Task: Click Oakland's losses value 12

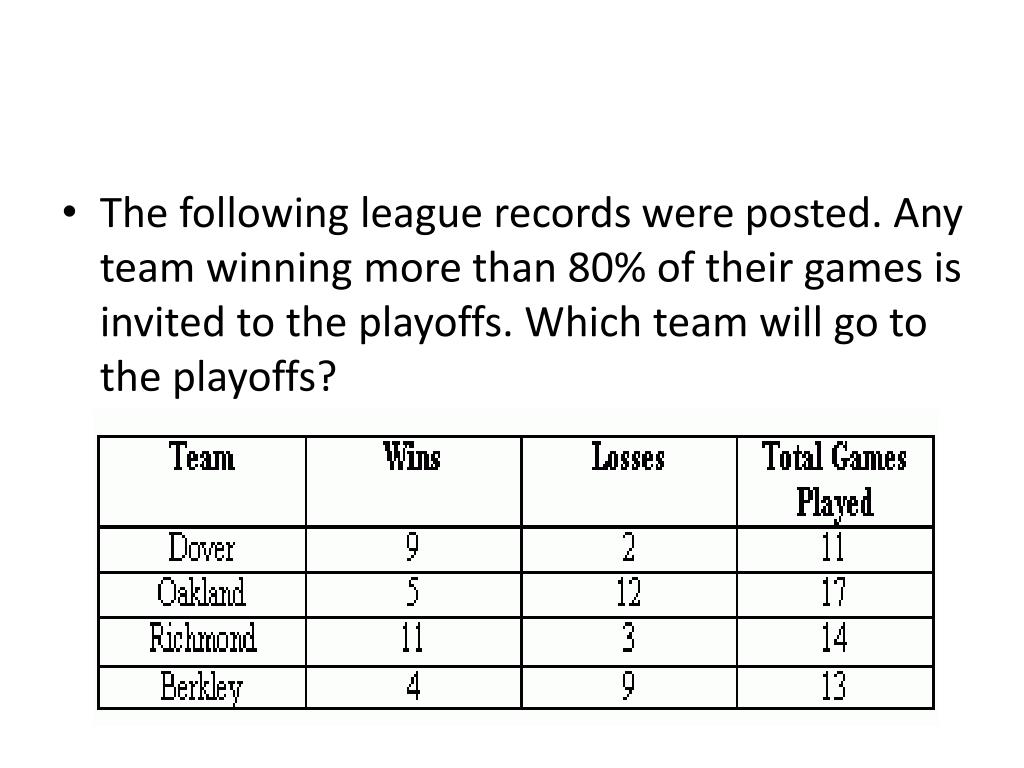Action: pyautogui.click(x=628, y=594)
